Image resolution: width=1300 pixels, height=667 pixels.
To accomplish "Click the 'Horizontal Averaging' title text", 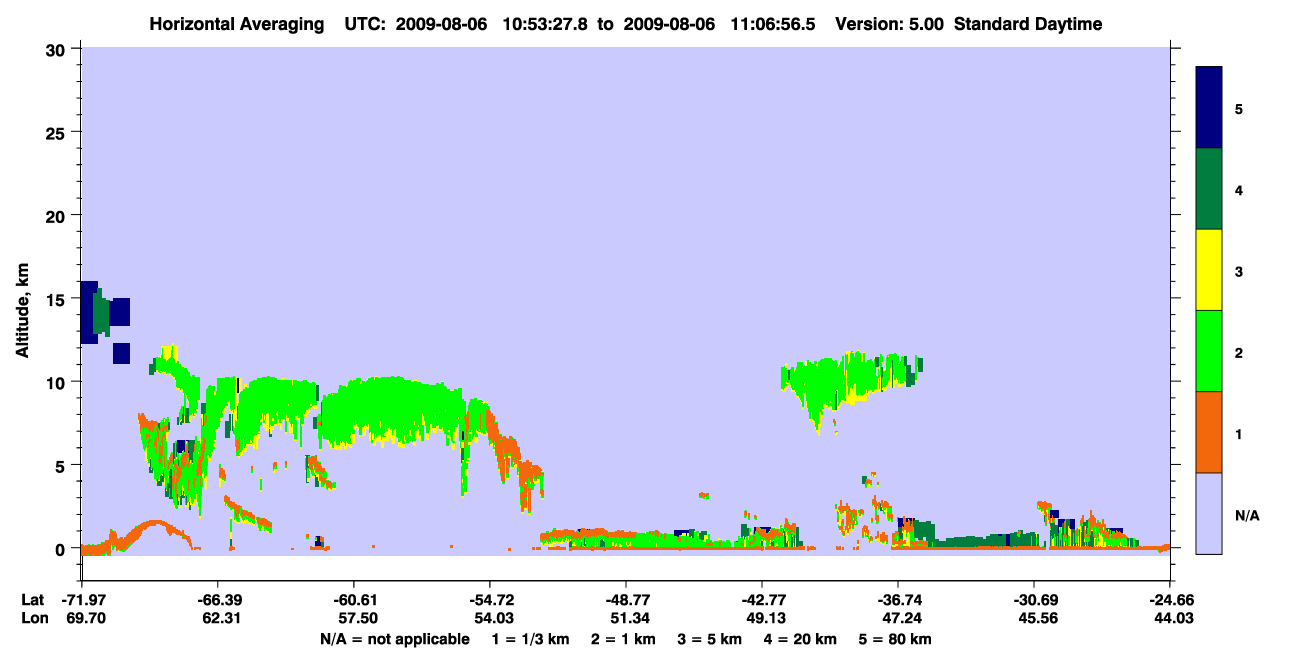I will [238, 24].
